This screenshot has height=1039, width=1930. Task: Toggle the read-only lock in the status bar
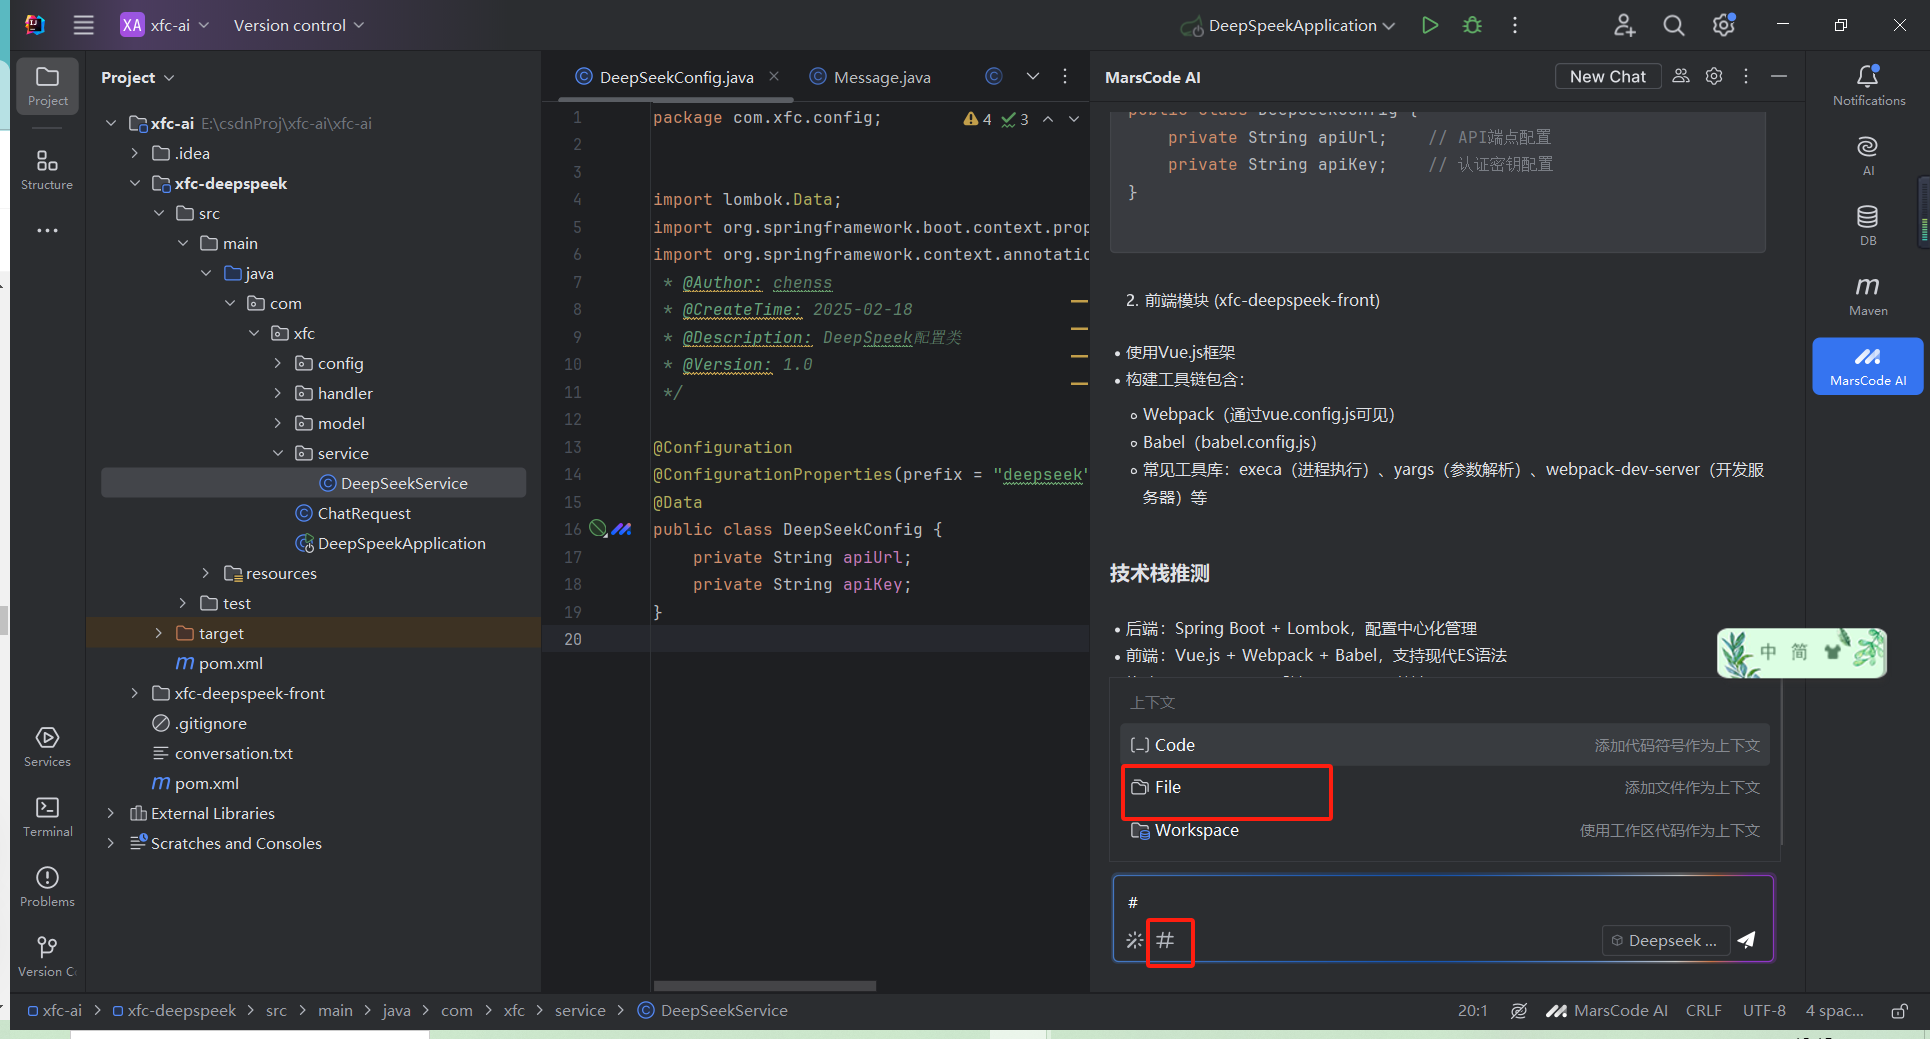[x=1898, y=1011]
